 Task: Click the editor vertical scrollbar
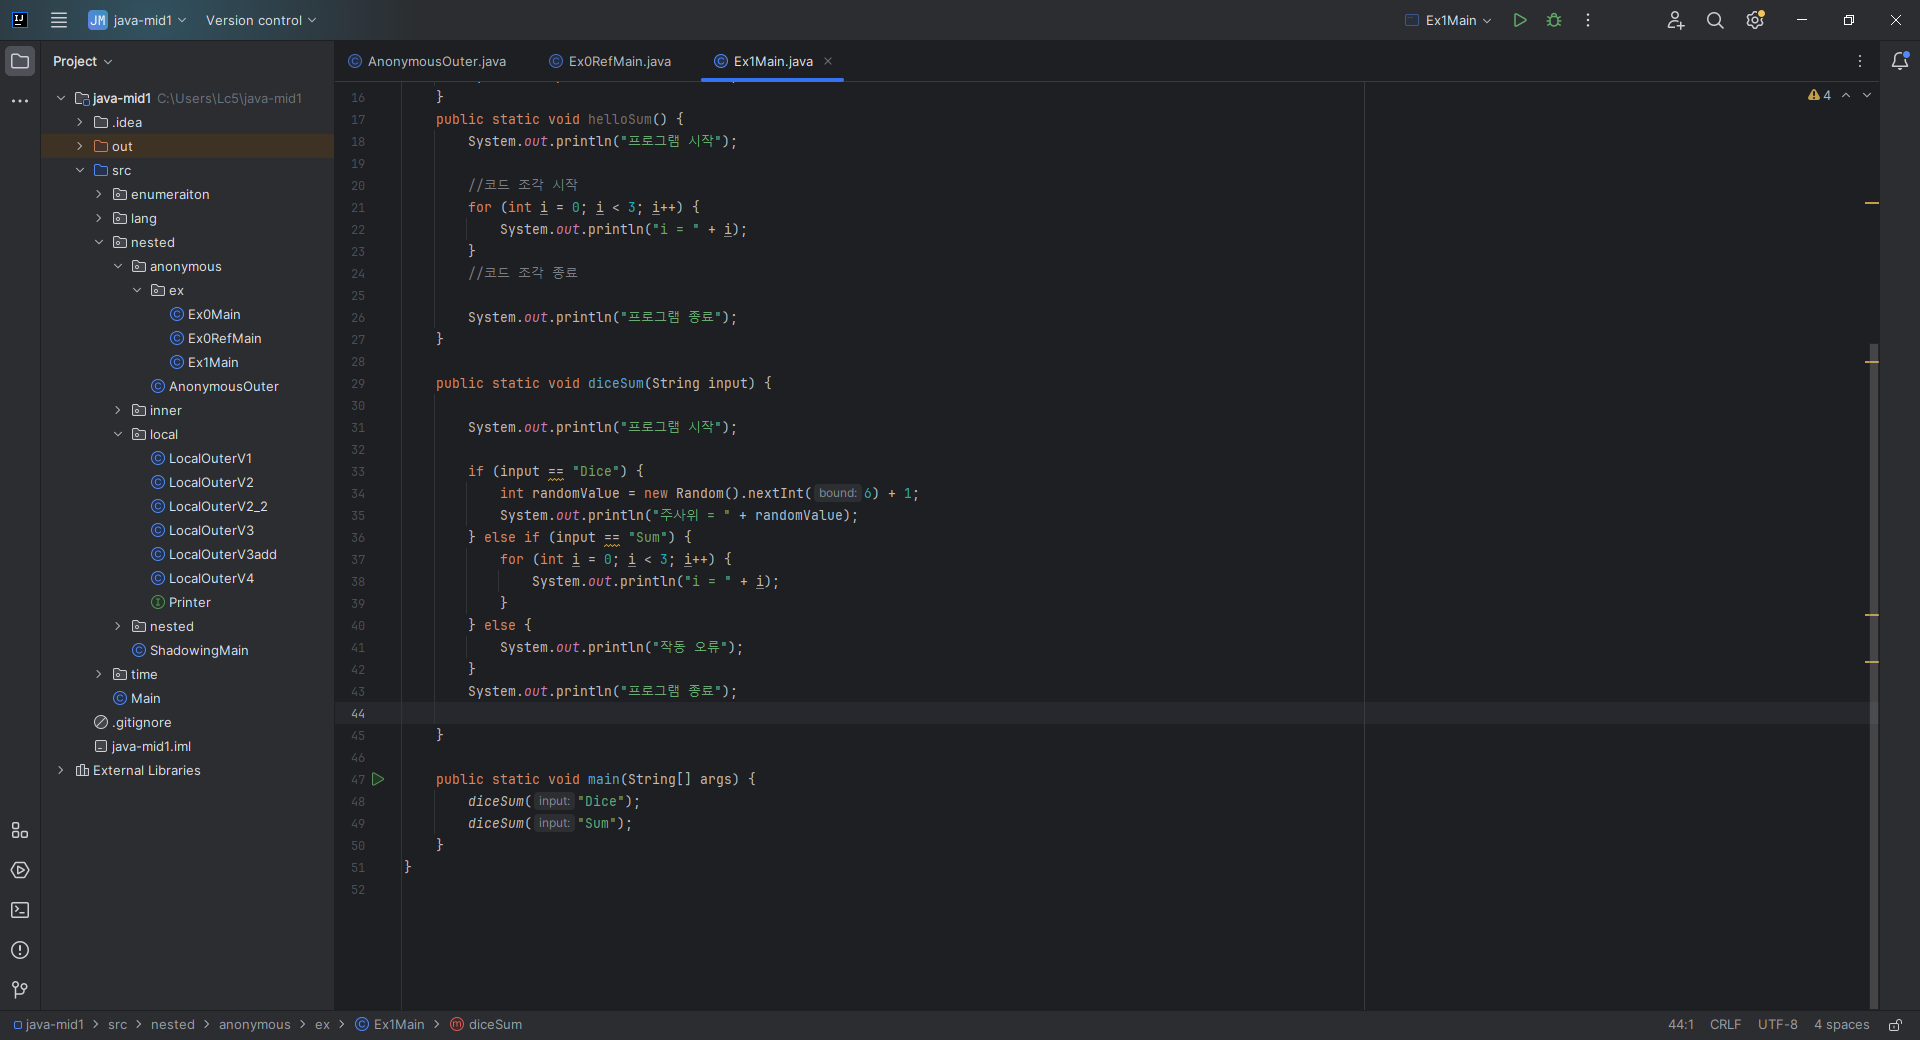[x=1873, y=676]
